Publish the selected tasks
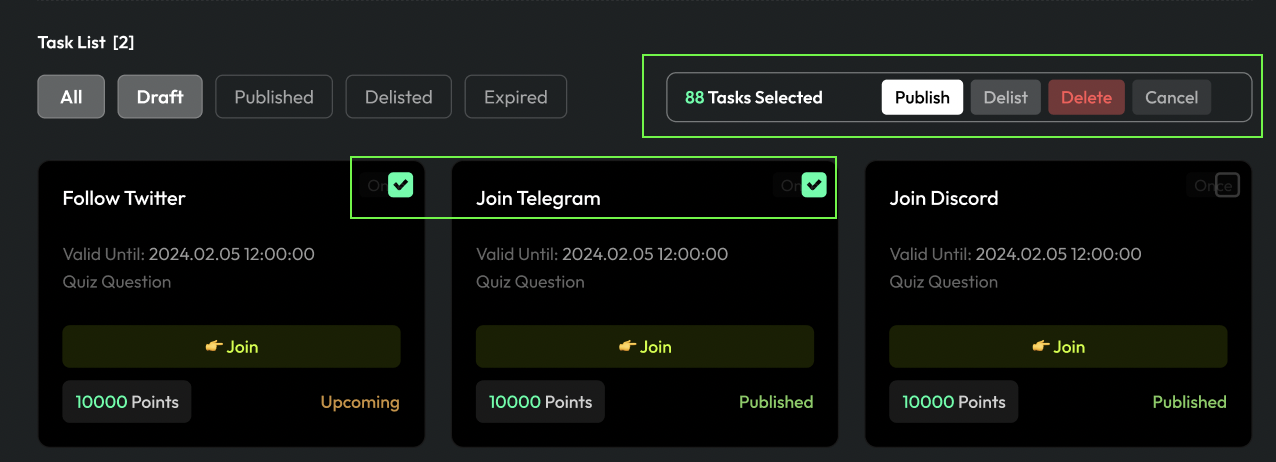Screen dimensions: 1276x462 point(922,98)
